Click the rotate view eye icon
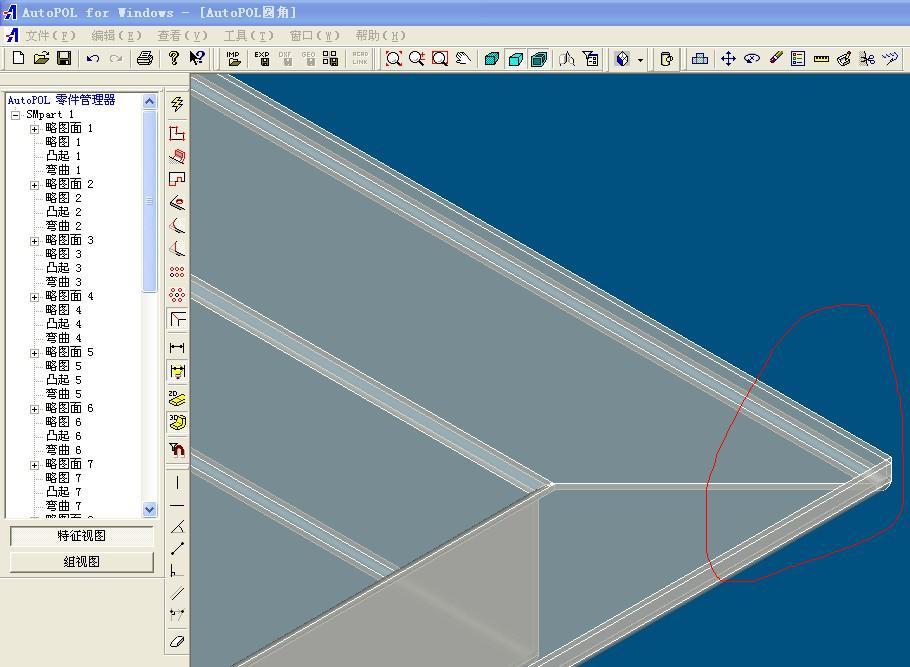The width and height of the screenshot is (910, 667). pos(752,58)
